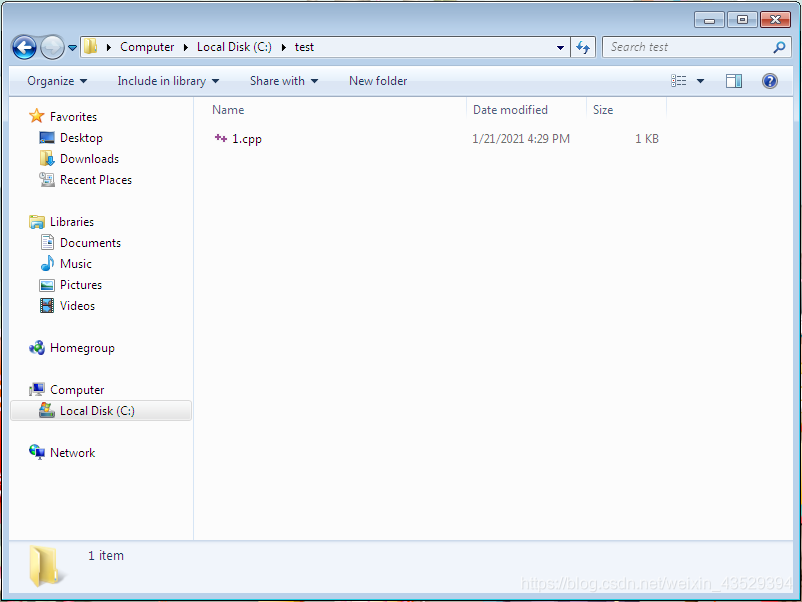
Task: Expand the arrow after Computer breadcrumb
Action: [186, 47]
